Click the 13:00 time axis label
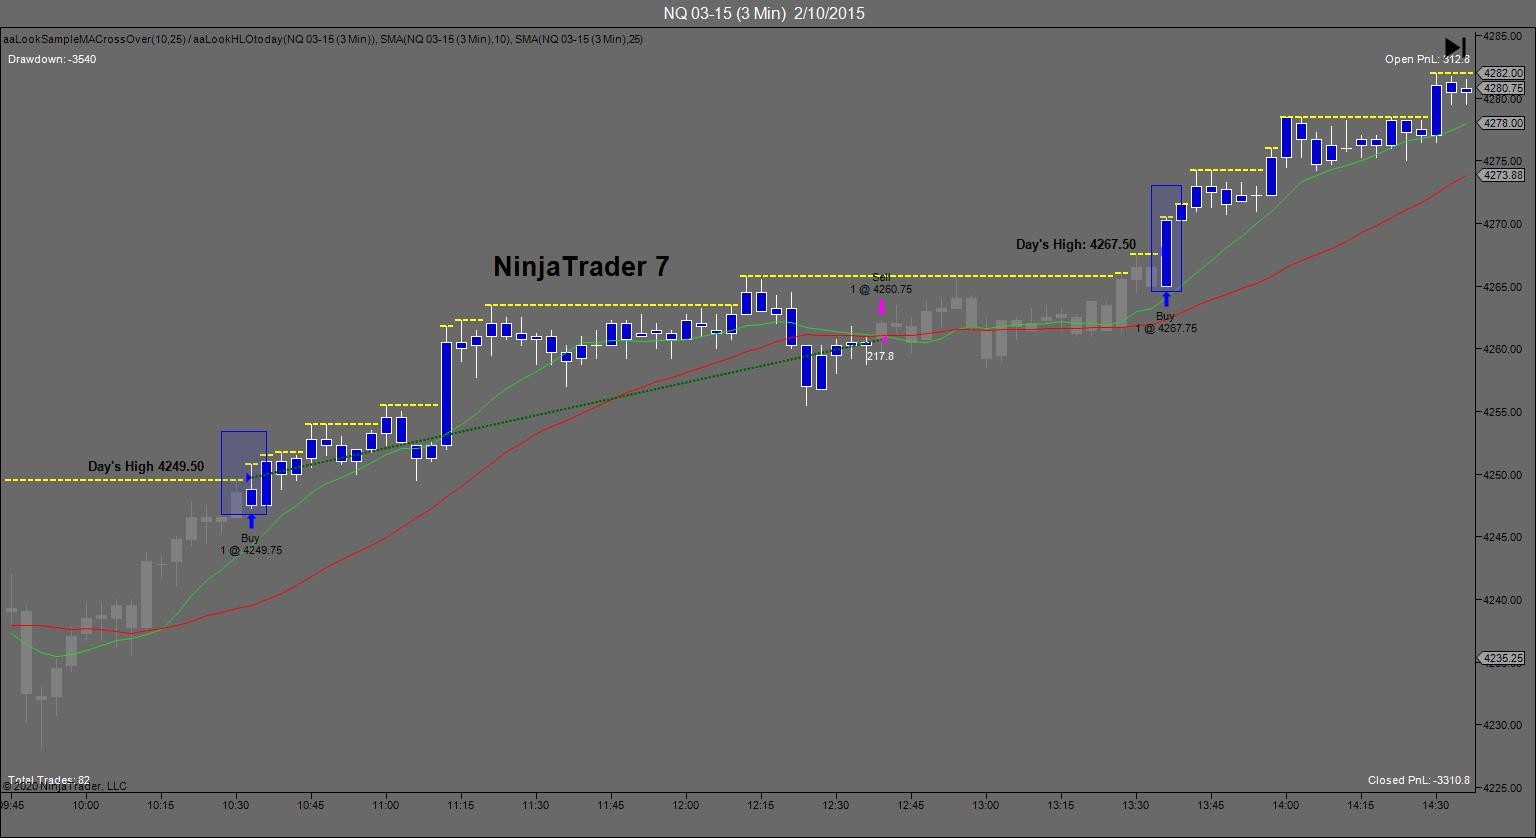Image resolution: width=1536 pixels, height=838 pixels. [x=986, y=805]
